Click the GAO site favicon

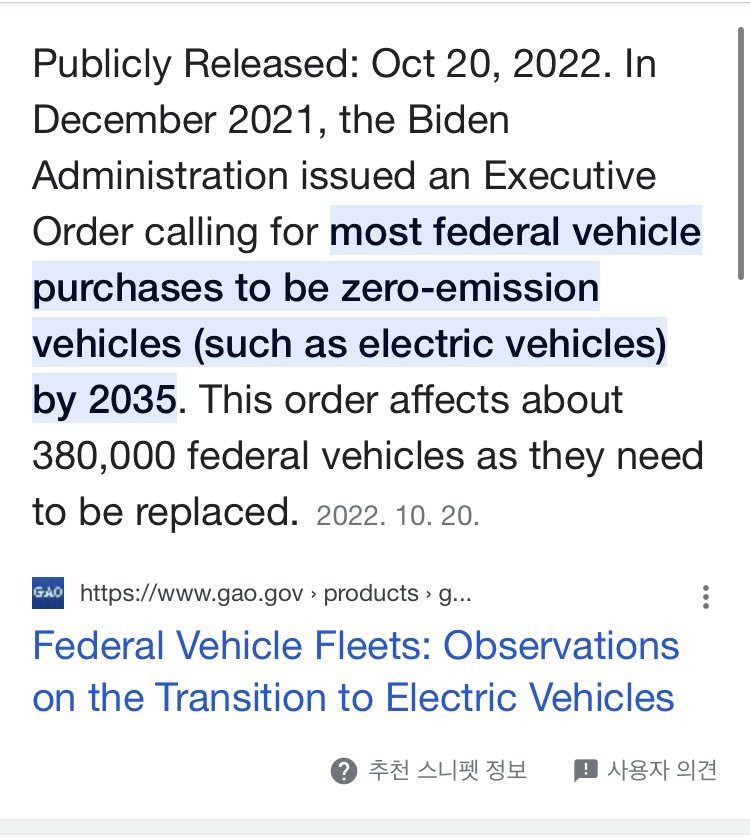click(48, 593)
